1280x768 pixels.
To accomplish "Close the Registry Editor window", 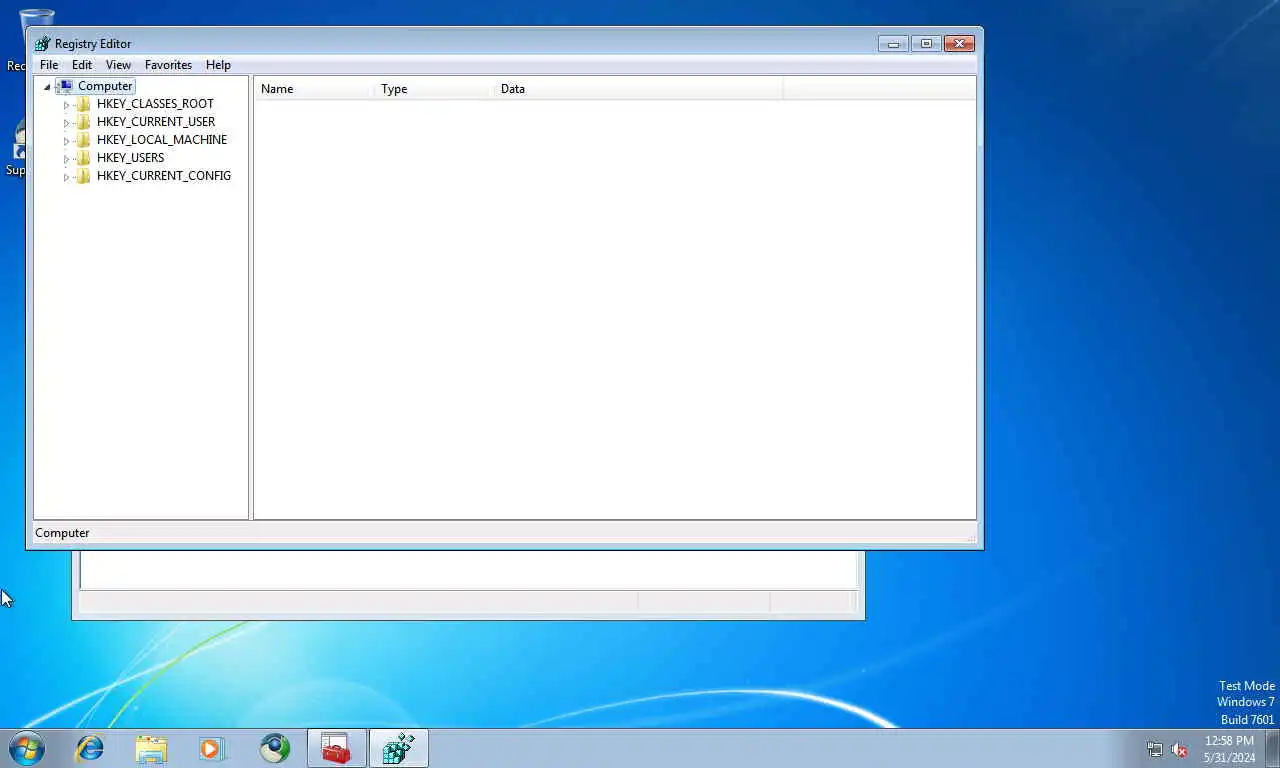I will pos(959,44).
